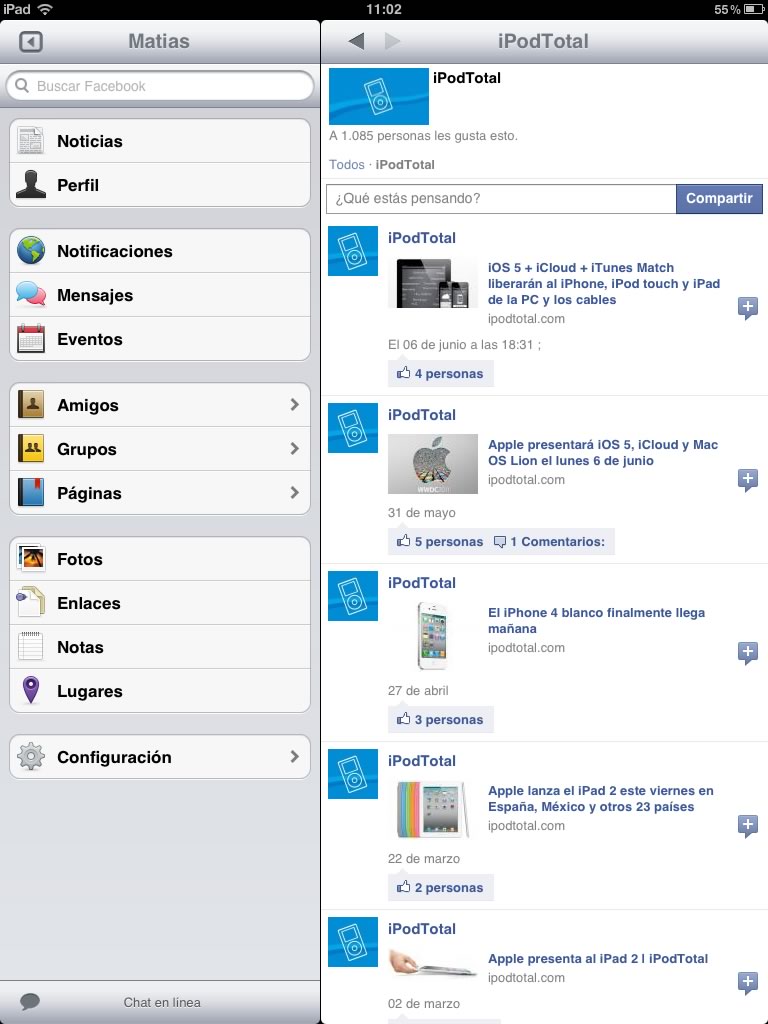Image resolution: width=768 pixels, height=1024 pixels.
Task: Open Perfil silhouette icon
Action: click(31, 185)
